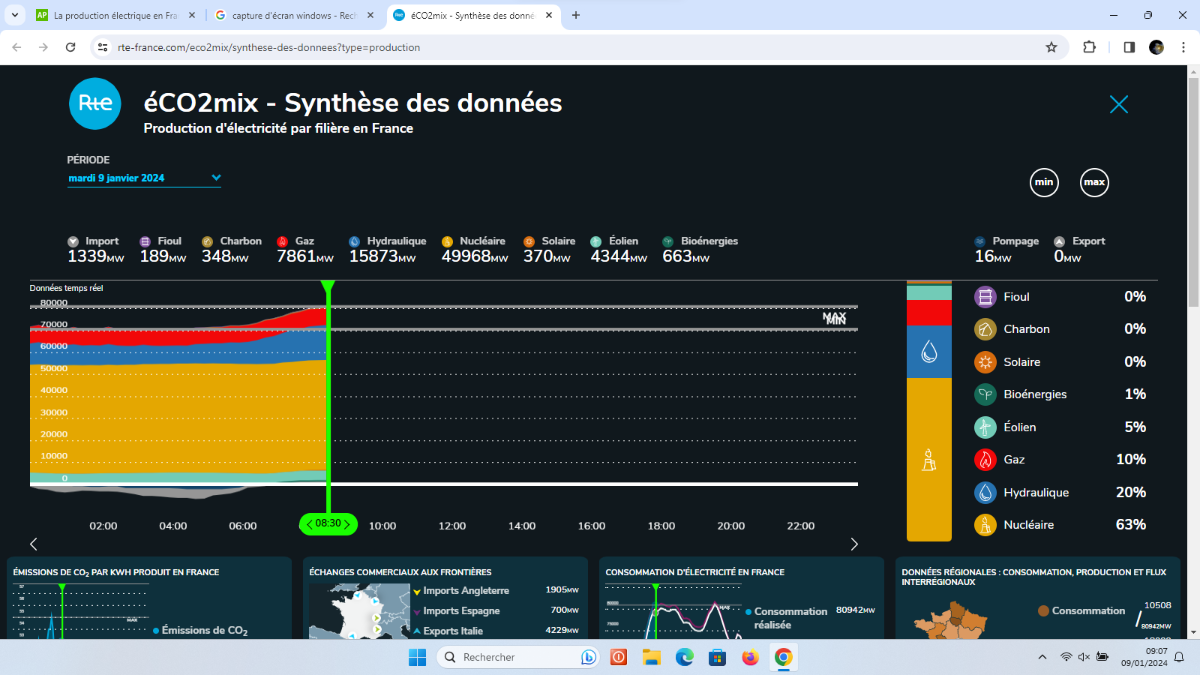Go to next panel with right arrow

pyautogui.click(x=854, y=544)
